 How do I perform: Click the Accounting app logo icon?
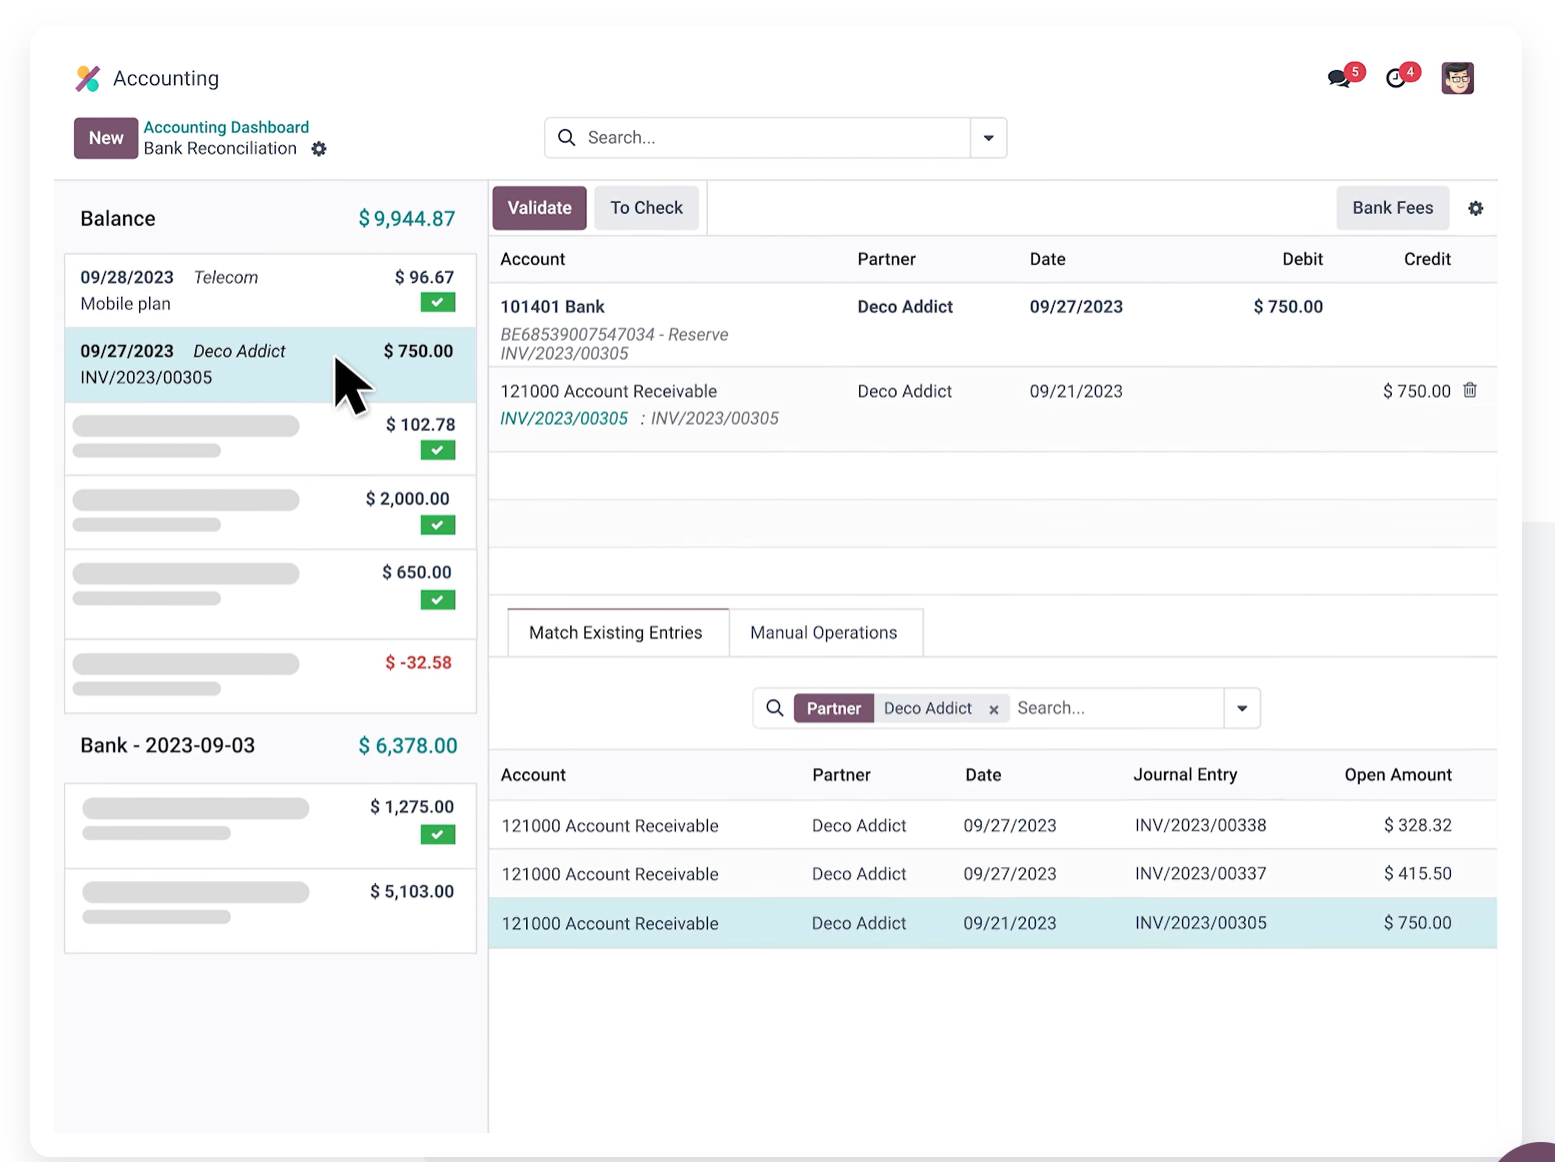[x=88, y=78]
